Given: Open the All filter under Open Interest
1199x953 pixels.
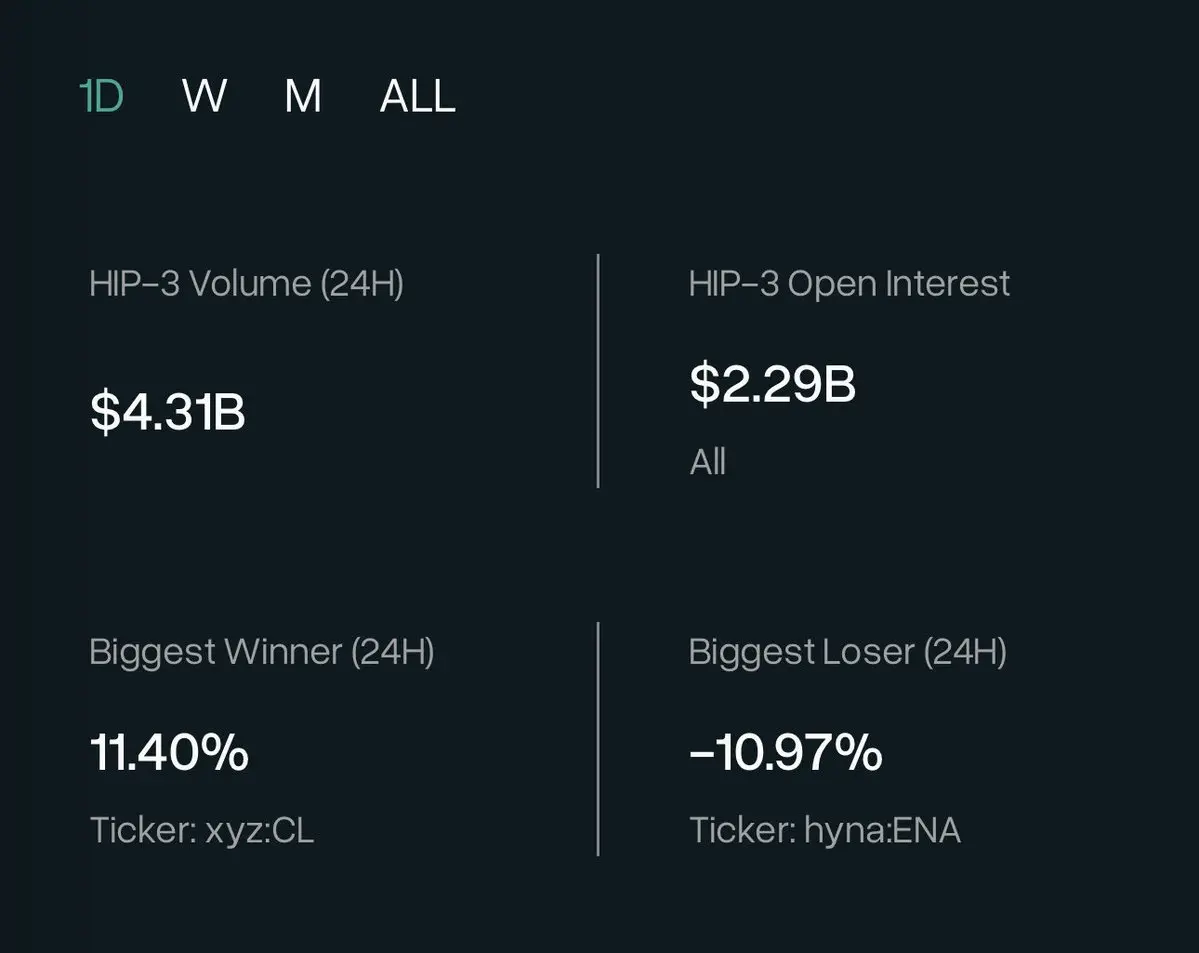Looking at the screenshot, I should (x=707, y=462).
